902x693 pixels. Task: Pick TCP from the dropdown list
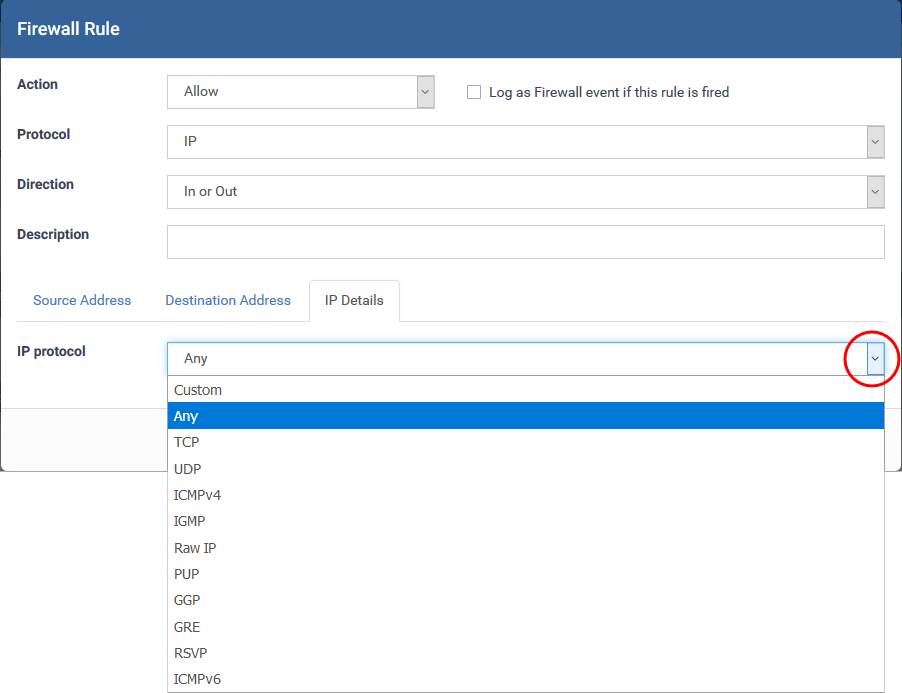526,442
